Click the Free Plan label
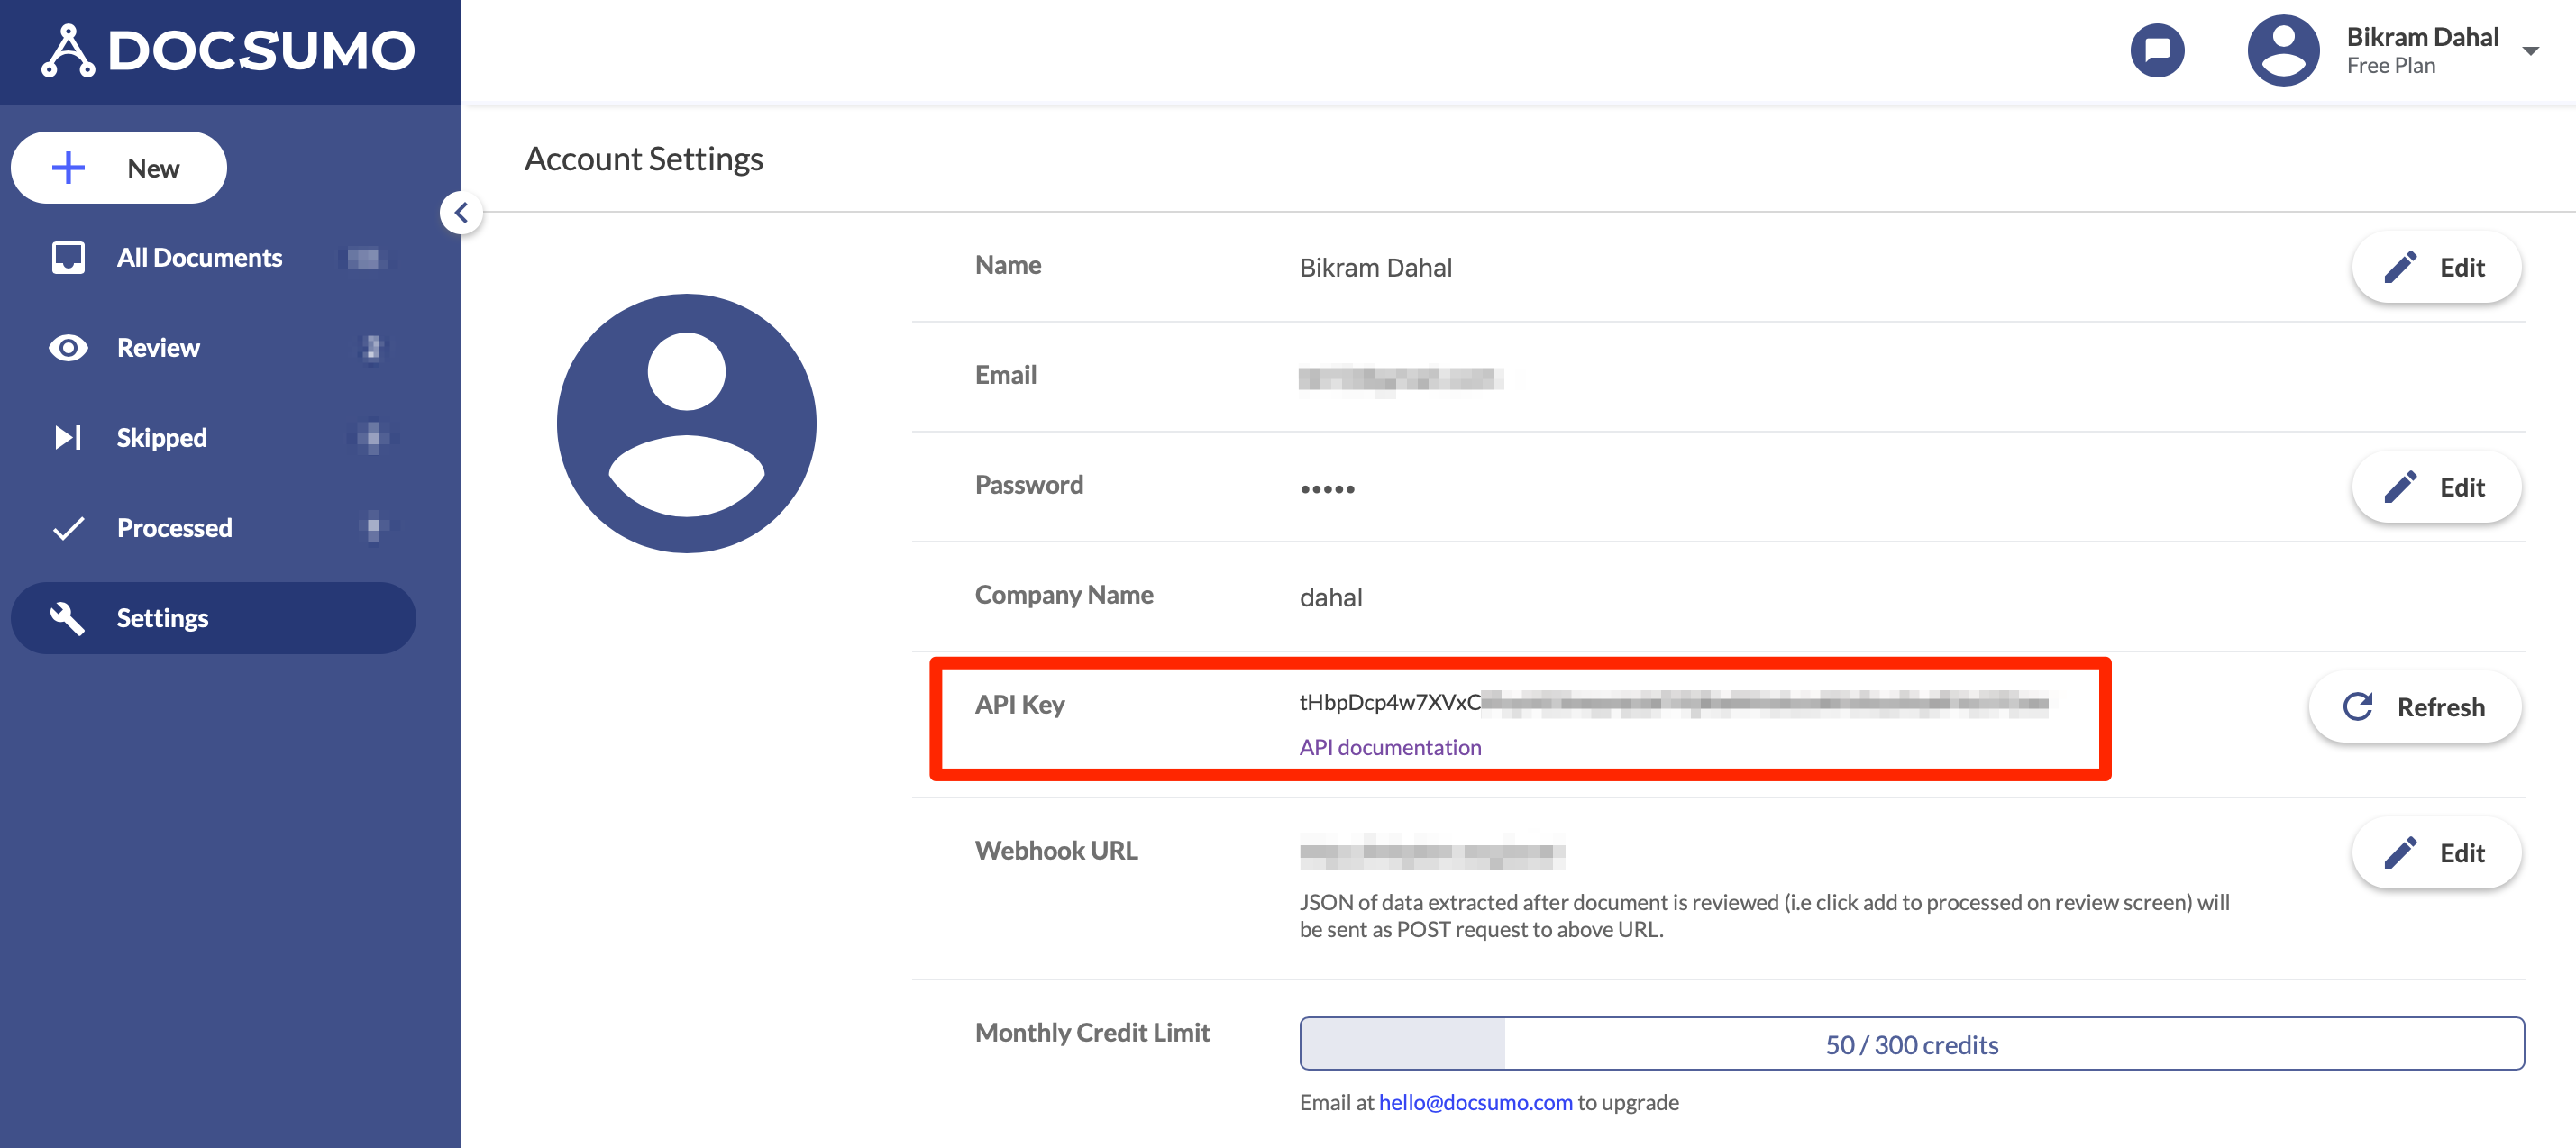Image resolution: width=2576 pixels, height=1148 pixels. [2391, 66]
